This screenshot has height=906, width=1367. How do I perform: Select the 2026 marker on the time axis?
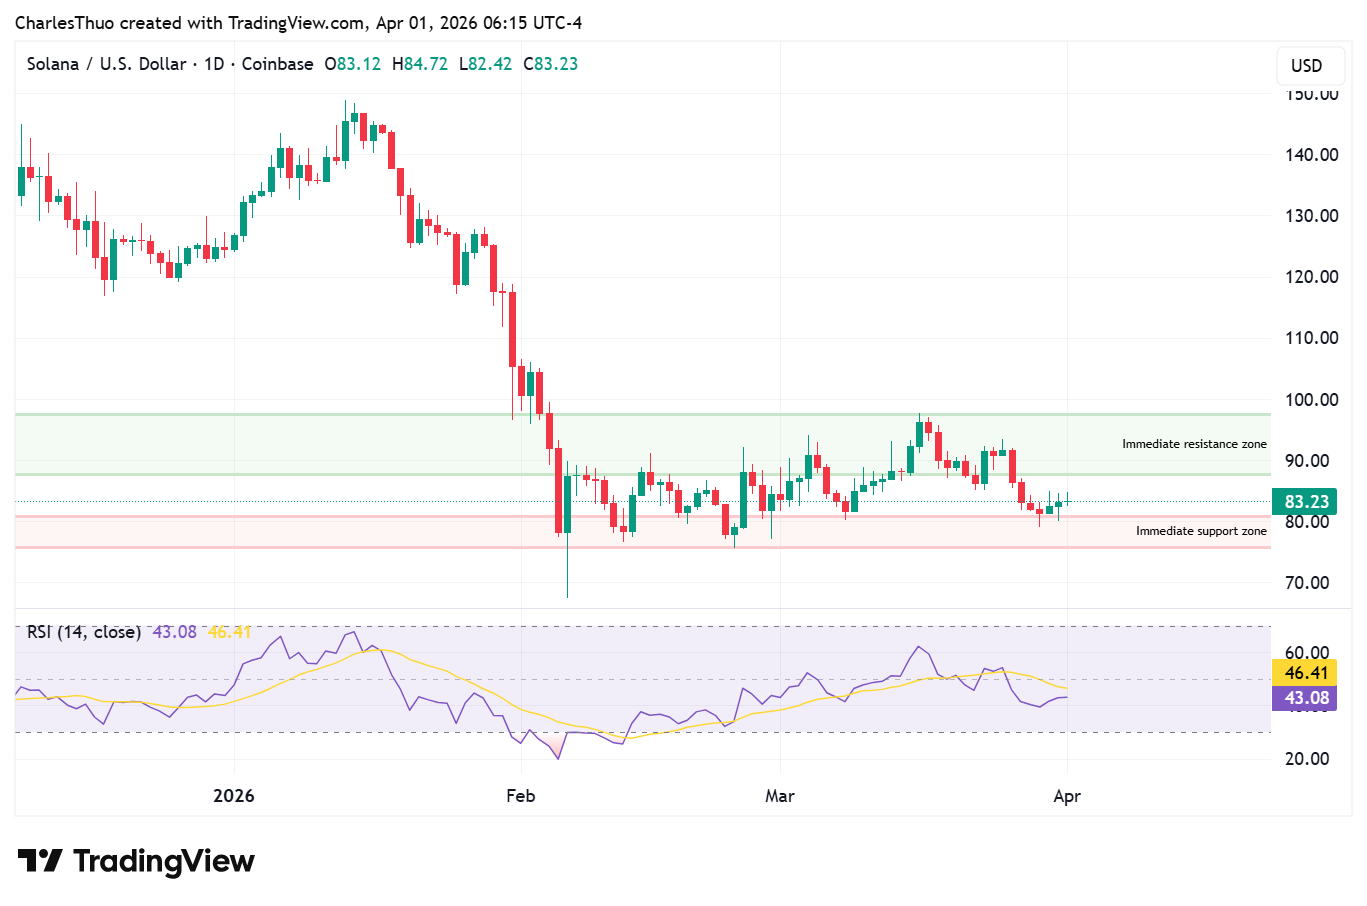[x=234, y=796]
